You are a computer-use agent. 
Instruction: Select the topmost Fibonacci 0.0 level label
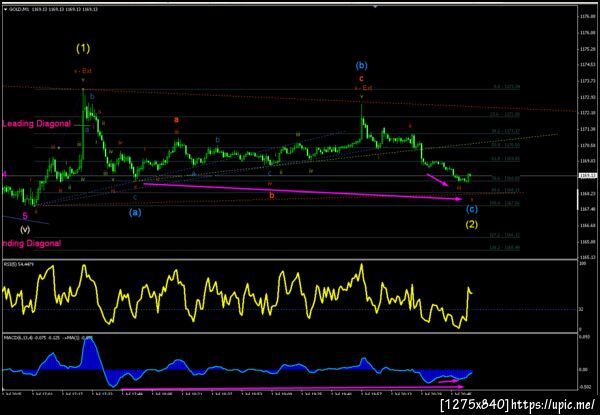[x=506, y=87]
